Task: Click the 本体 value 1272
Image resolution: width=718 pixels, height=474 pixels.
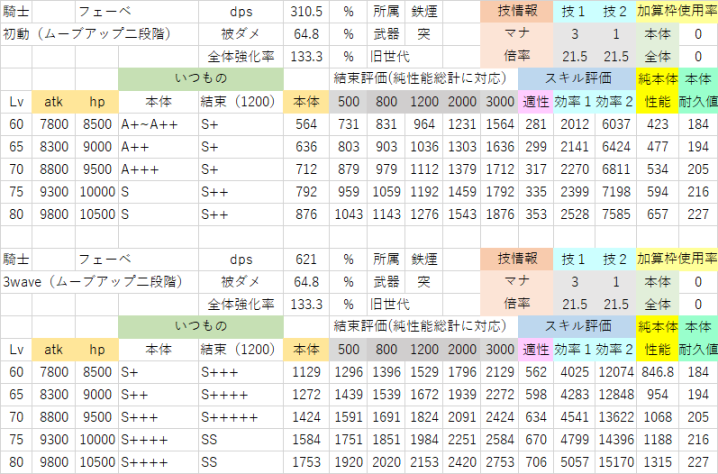Action: point(306,395)
